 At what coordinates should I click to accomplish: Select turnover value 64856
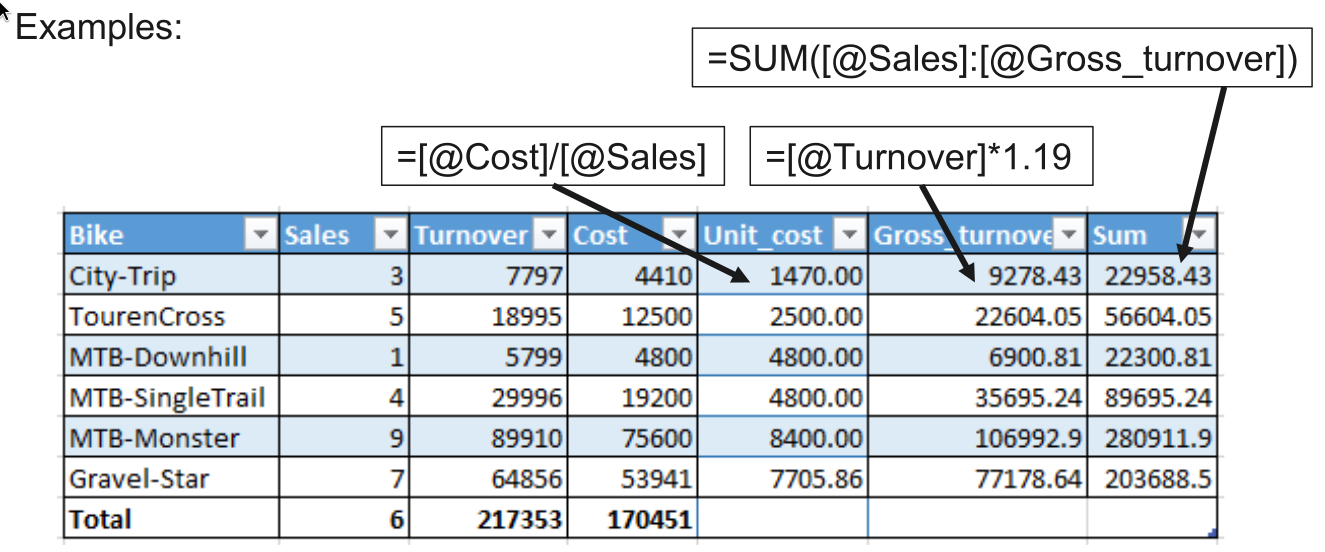[488, 479]
